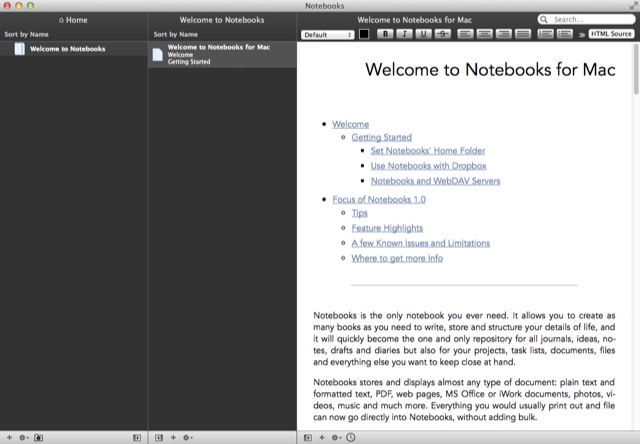The image size is (640, 444).
Task: Click the plus icon in the left panel
Action: [x=9, y=437]
